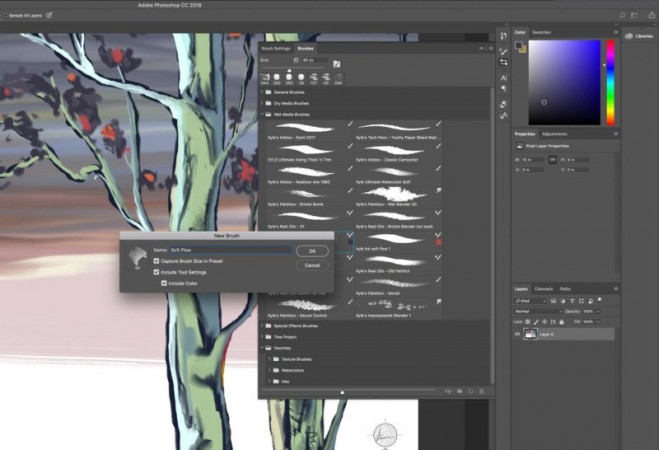
Task: Expand the Watercolors subfolder
Action: pos(269,370)
